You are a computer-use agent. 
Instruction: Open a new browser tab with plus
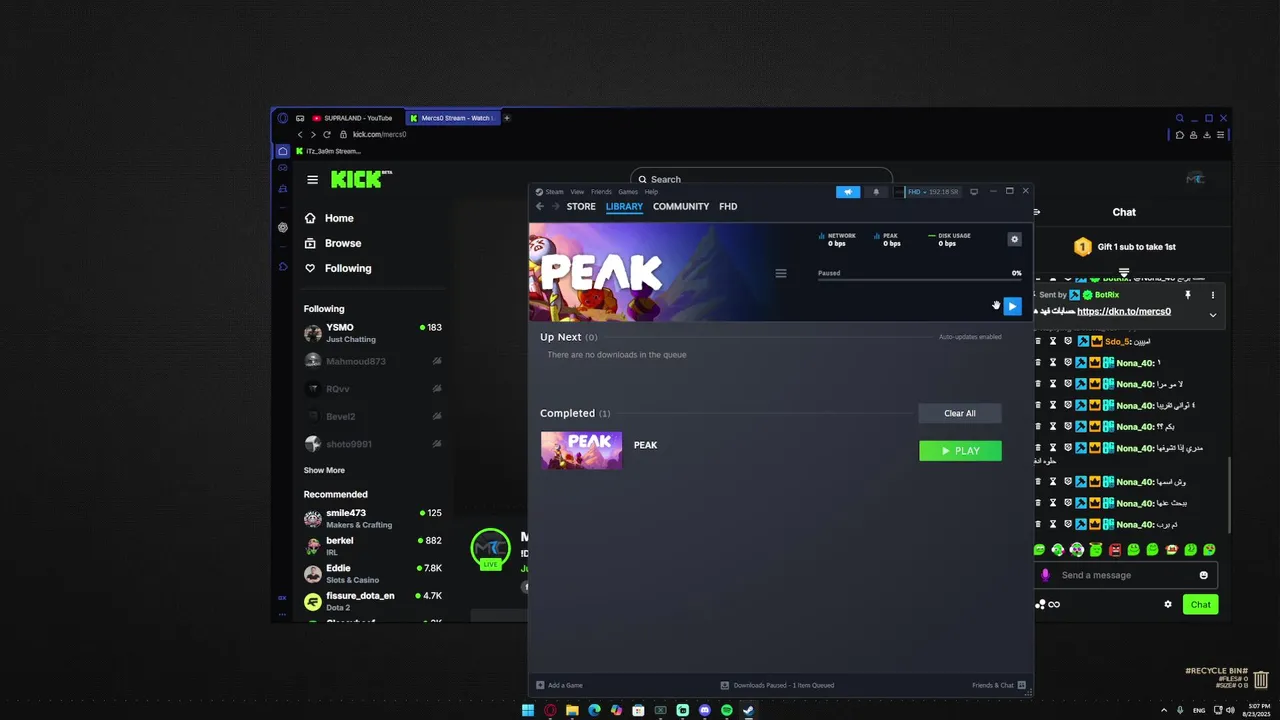coord(507,118)
